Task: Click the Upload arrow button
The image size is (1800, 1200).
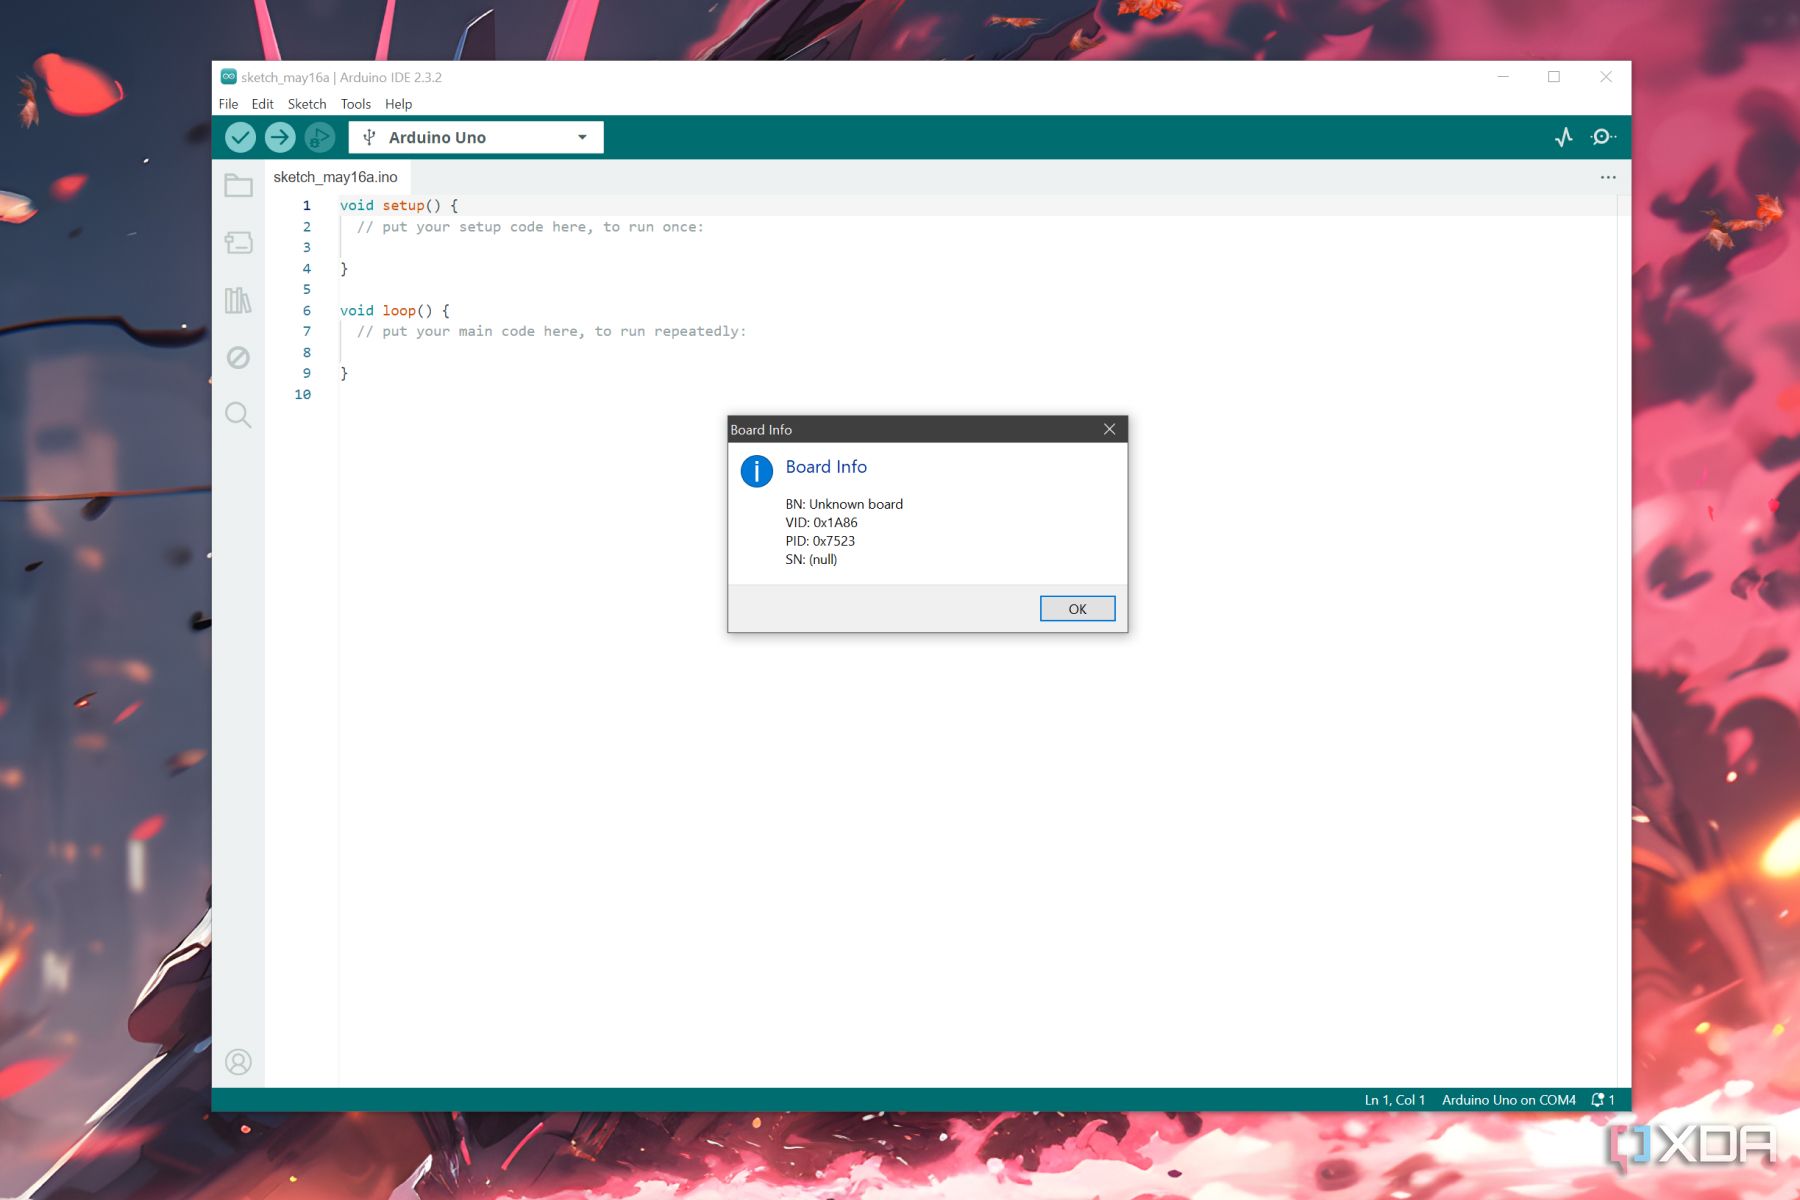Action: [280, 137]
